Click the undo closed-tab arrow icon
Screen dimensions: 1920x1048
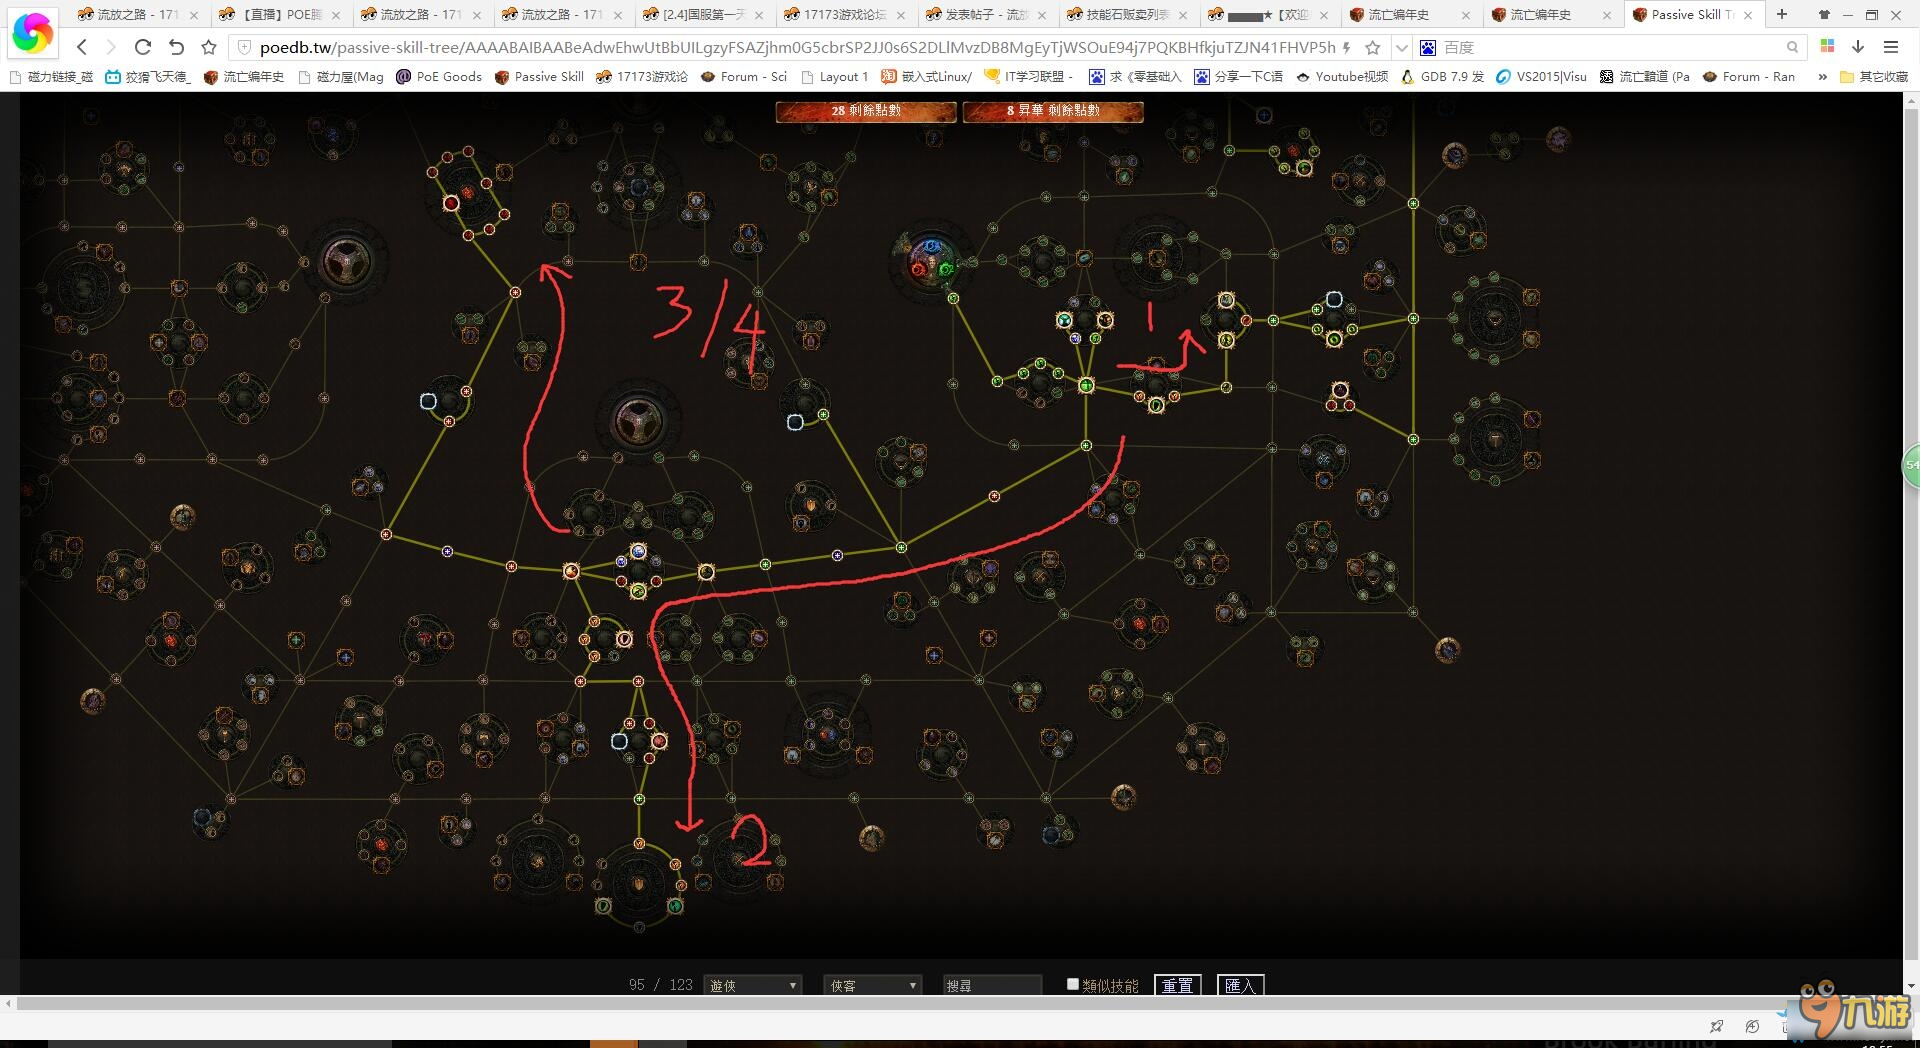pyautogui.click(x=176, y=47)
